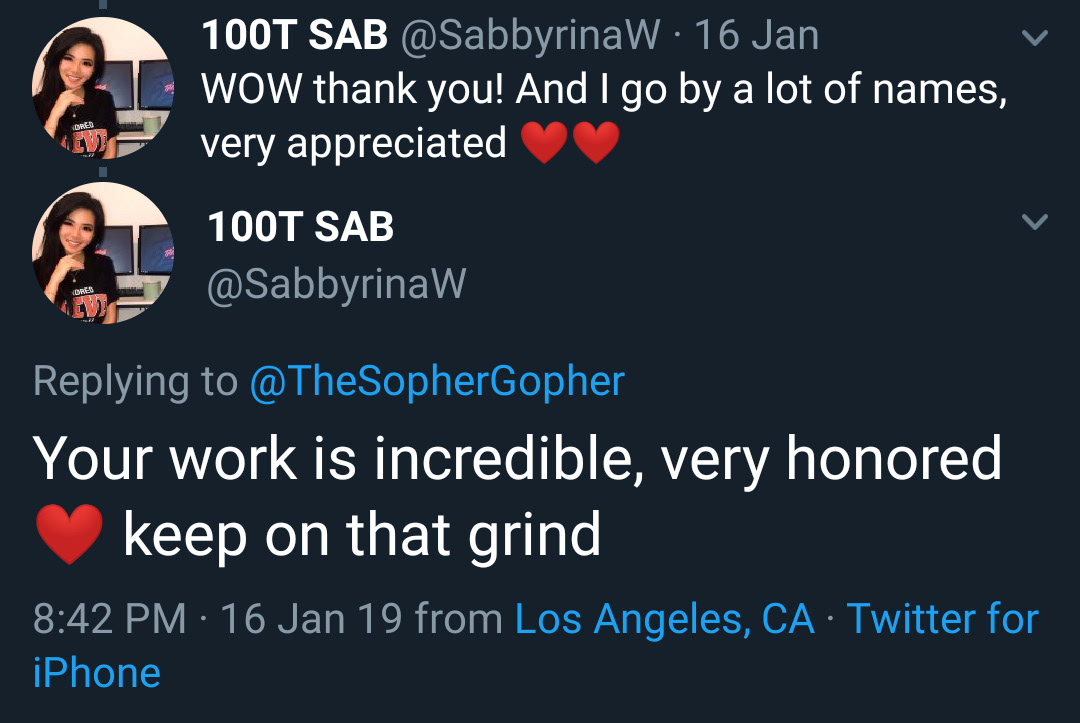1080x723 pixels.
Task: Open the profile photo on the main tweet
Action: coord(103,253)
